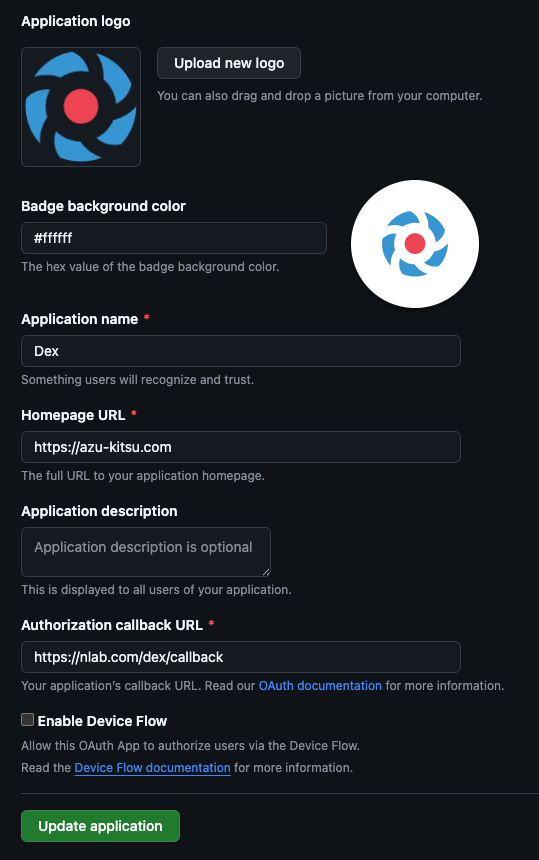Open the Device Flow documentation link
This screenshot has width=539, height=860.
152,768
